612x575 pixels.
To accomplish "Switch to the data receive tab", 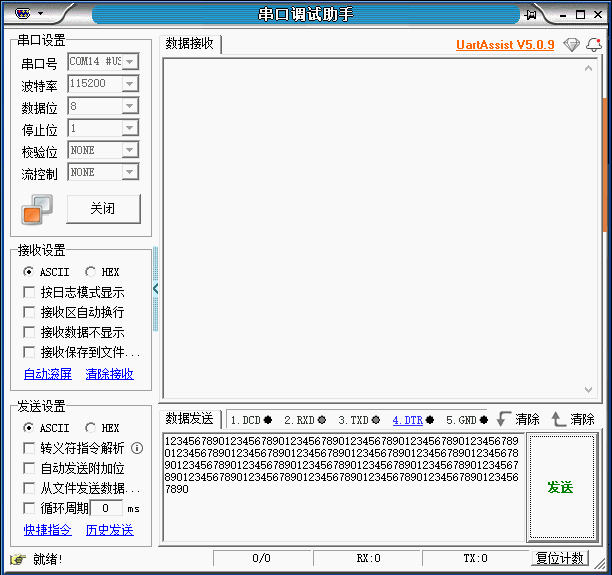I will coord(190,44).
